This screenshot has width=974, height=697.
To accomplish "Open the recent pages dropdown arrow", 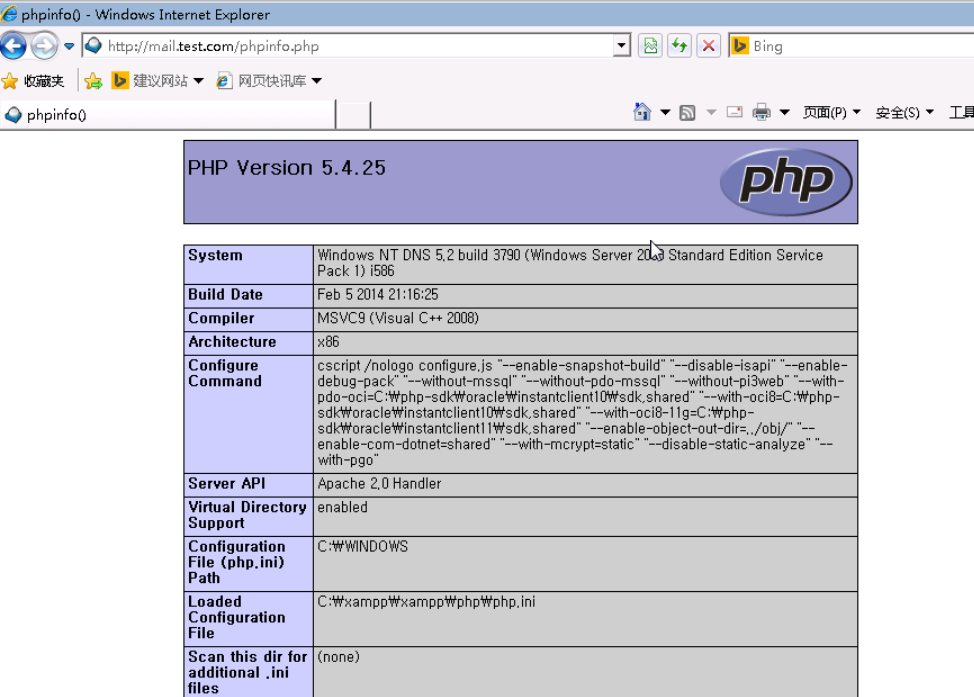I will (69, 47).
